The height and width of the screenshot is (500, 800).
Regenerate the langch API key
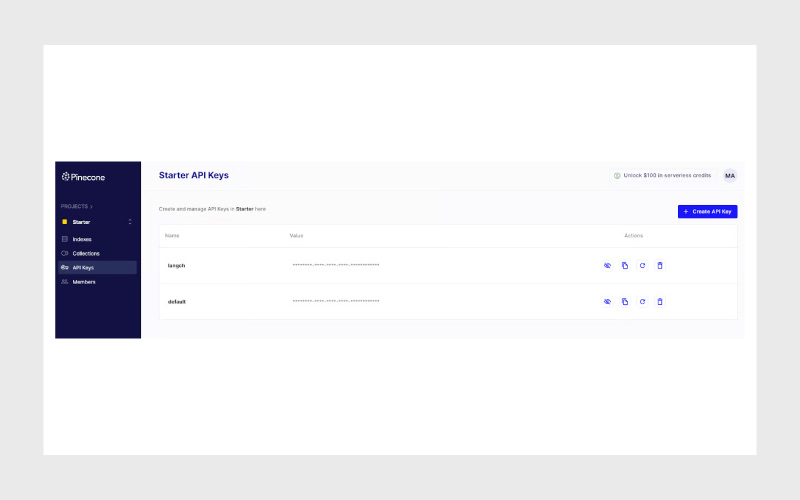[x=642, y=265]
